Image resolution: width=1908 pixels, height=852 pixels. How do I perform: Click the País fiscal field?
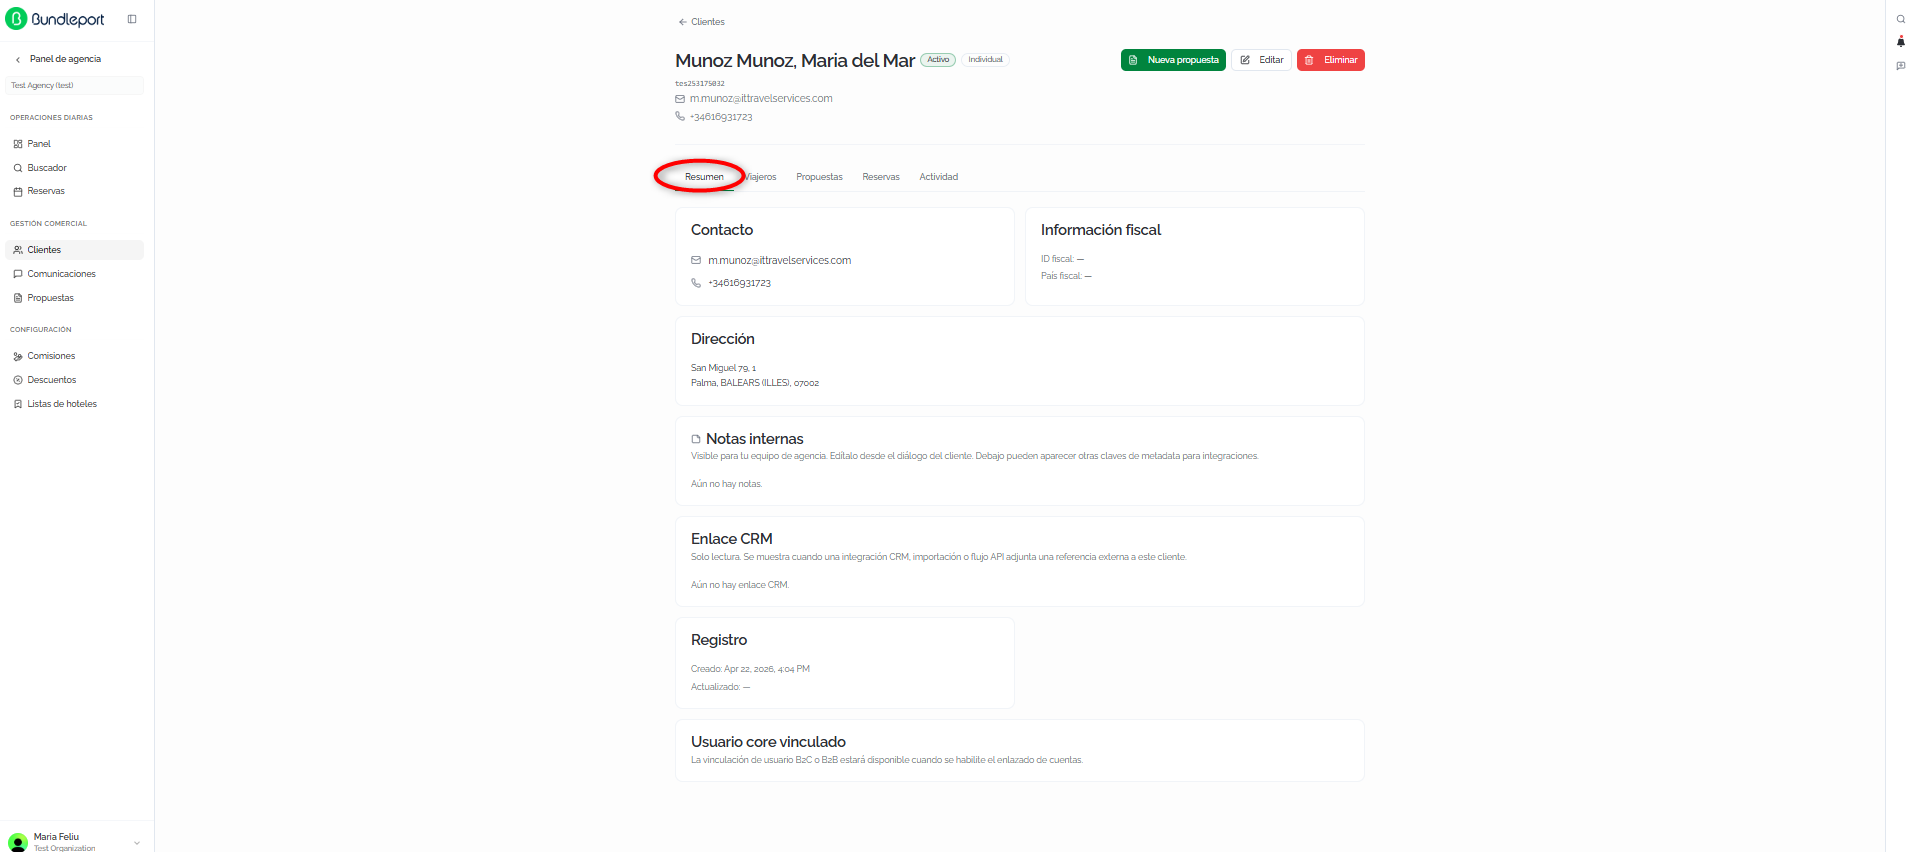click(1066, 276)
